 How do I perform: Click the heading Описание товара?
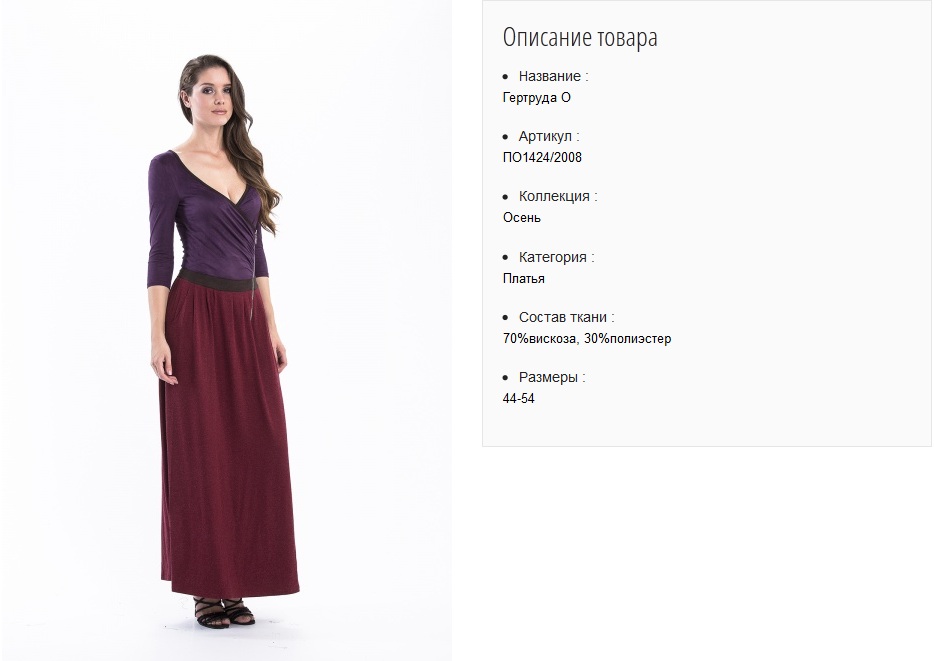(580, 38)
